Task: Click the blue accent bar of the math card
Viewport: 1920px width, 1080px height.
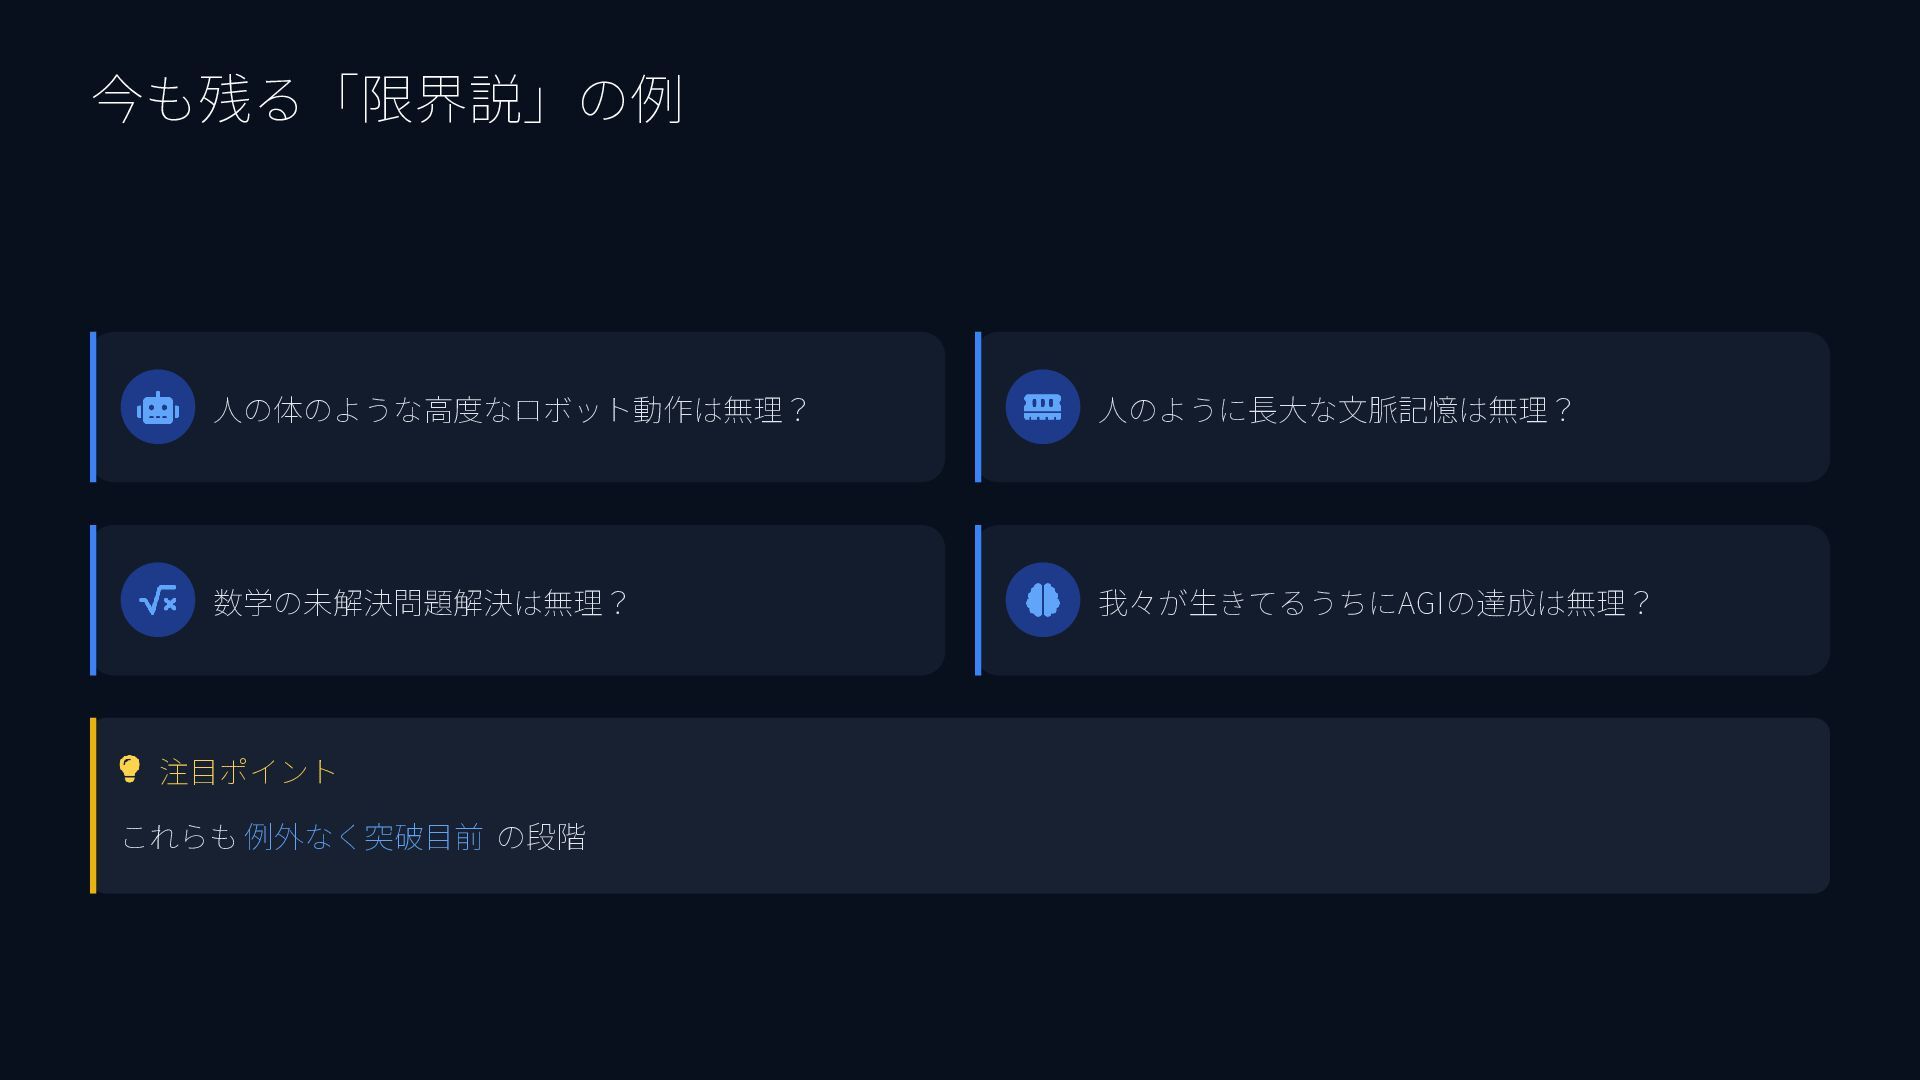Action: pyautogui.click(x=93, y=600)
